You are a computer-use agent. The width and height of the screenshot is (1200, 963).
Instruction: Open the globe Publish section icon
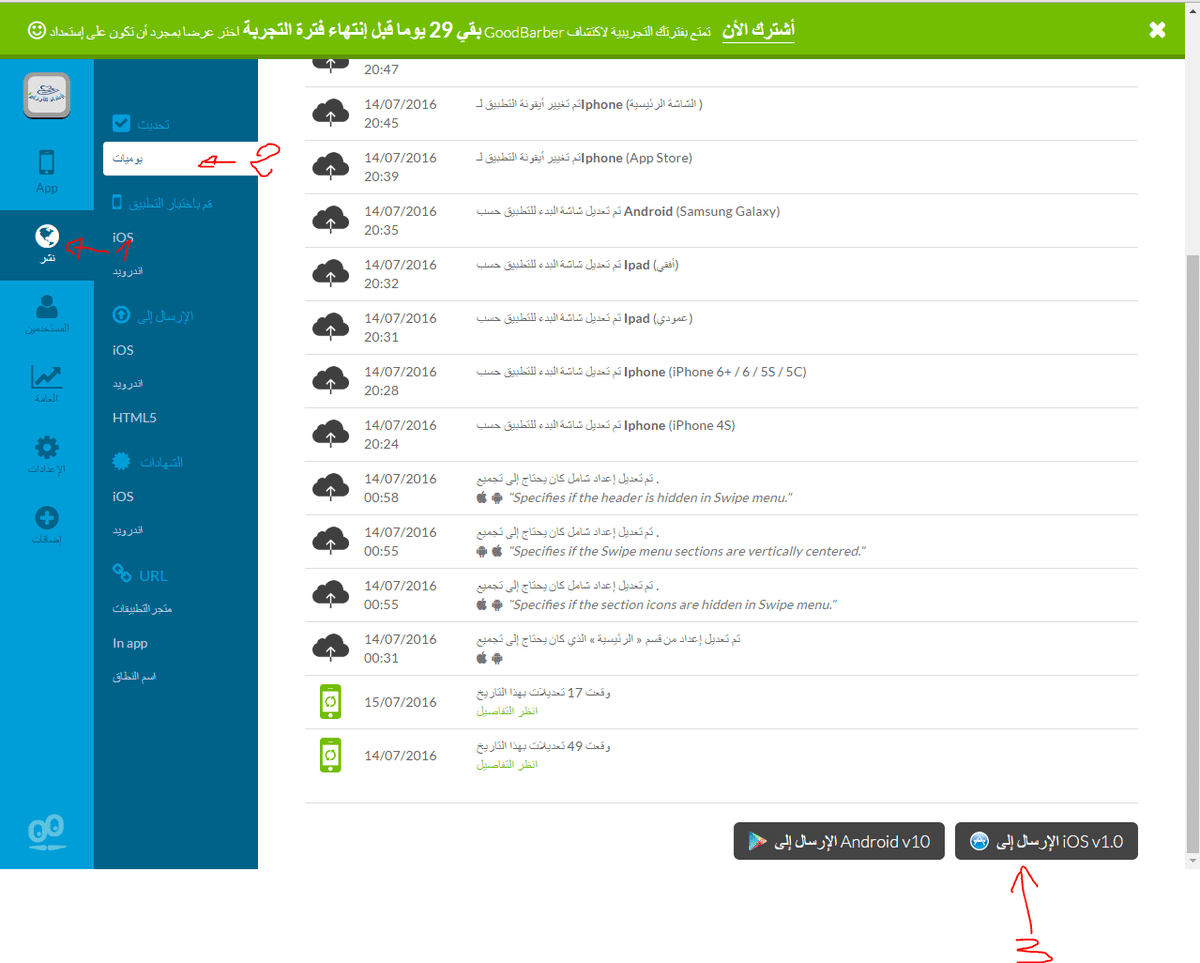point(46,237)
